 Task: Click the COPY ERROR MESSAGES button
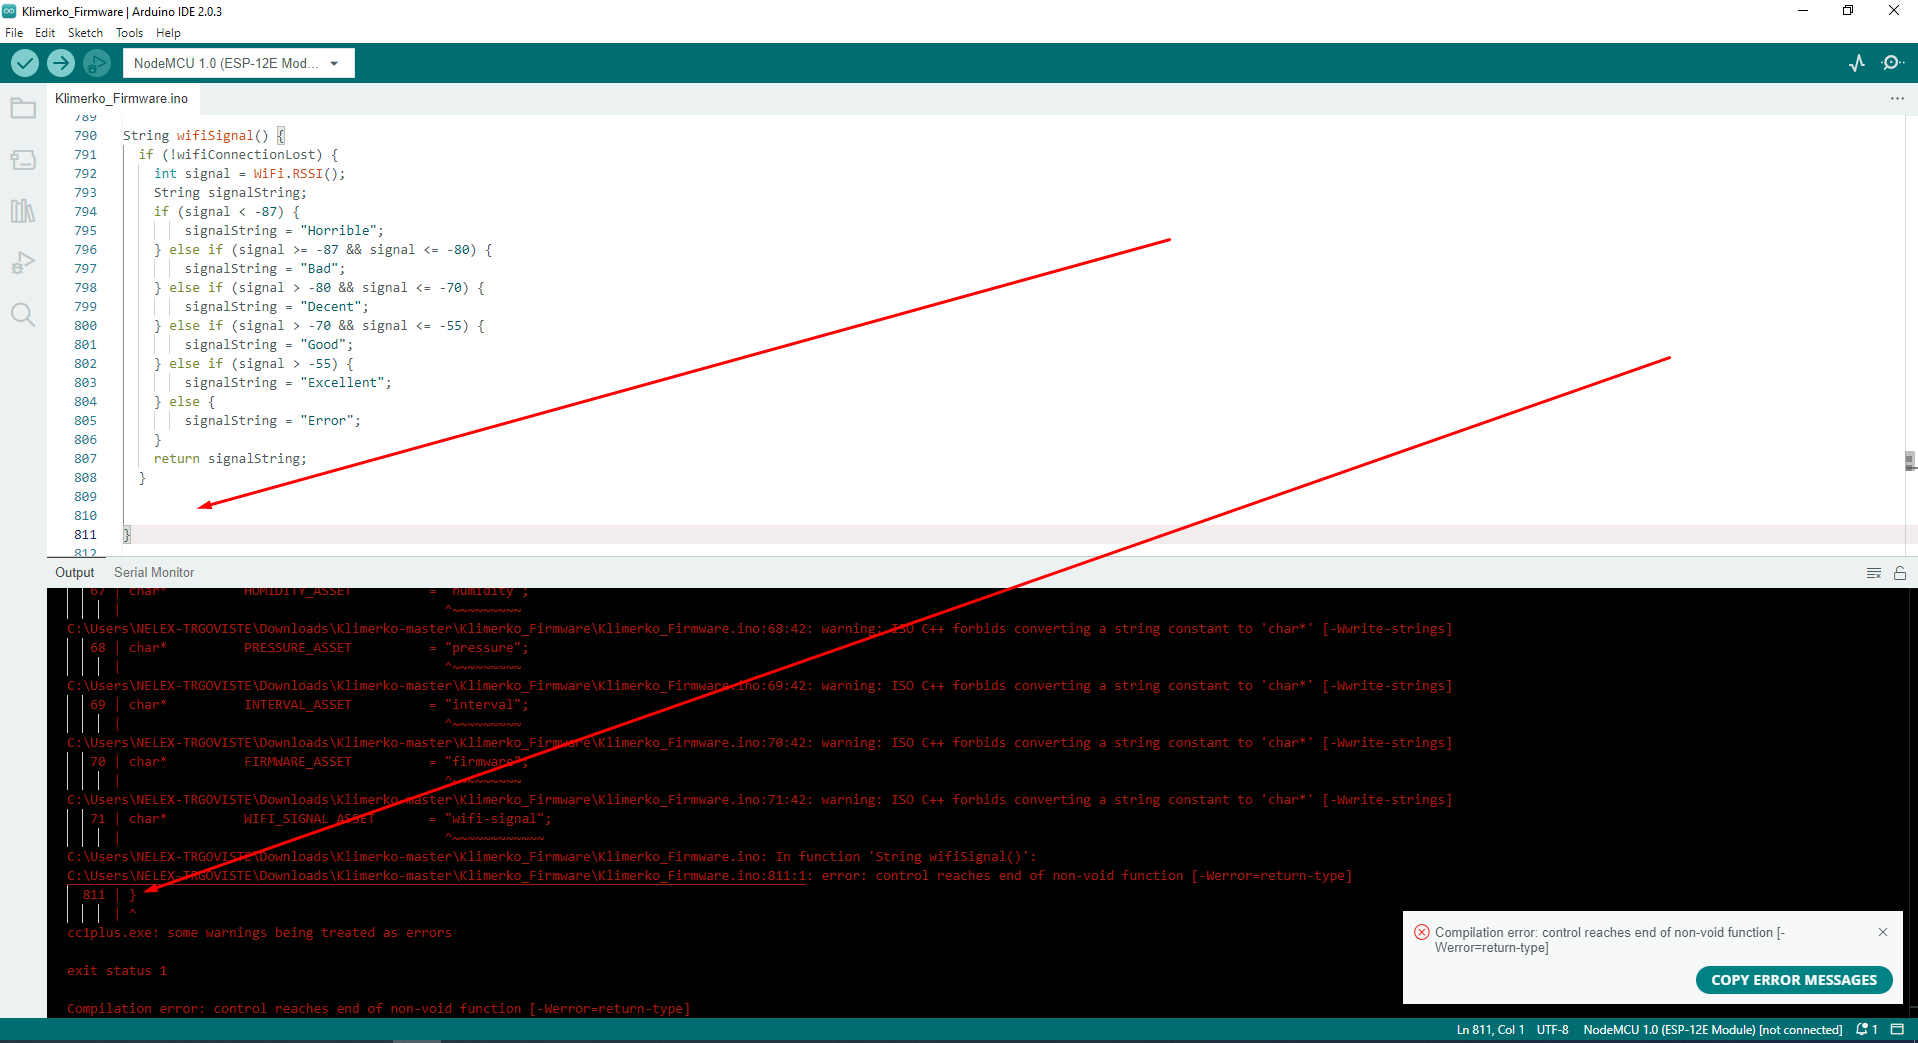(1793, 980)
